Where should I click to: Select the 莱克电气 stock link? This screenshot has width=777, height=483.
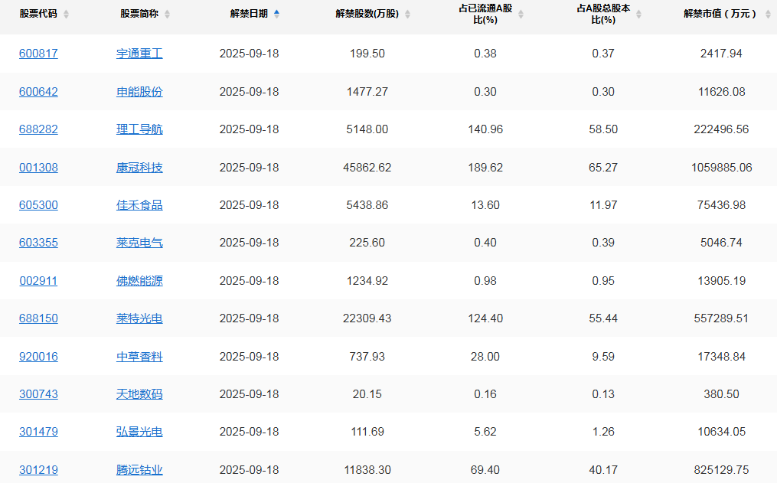[139, 243]
